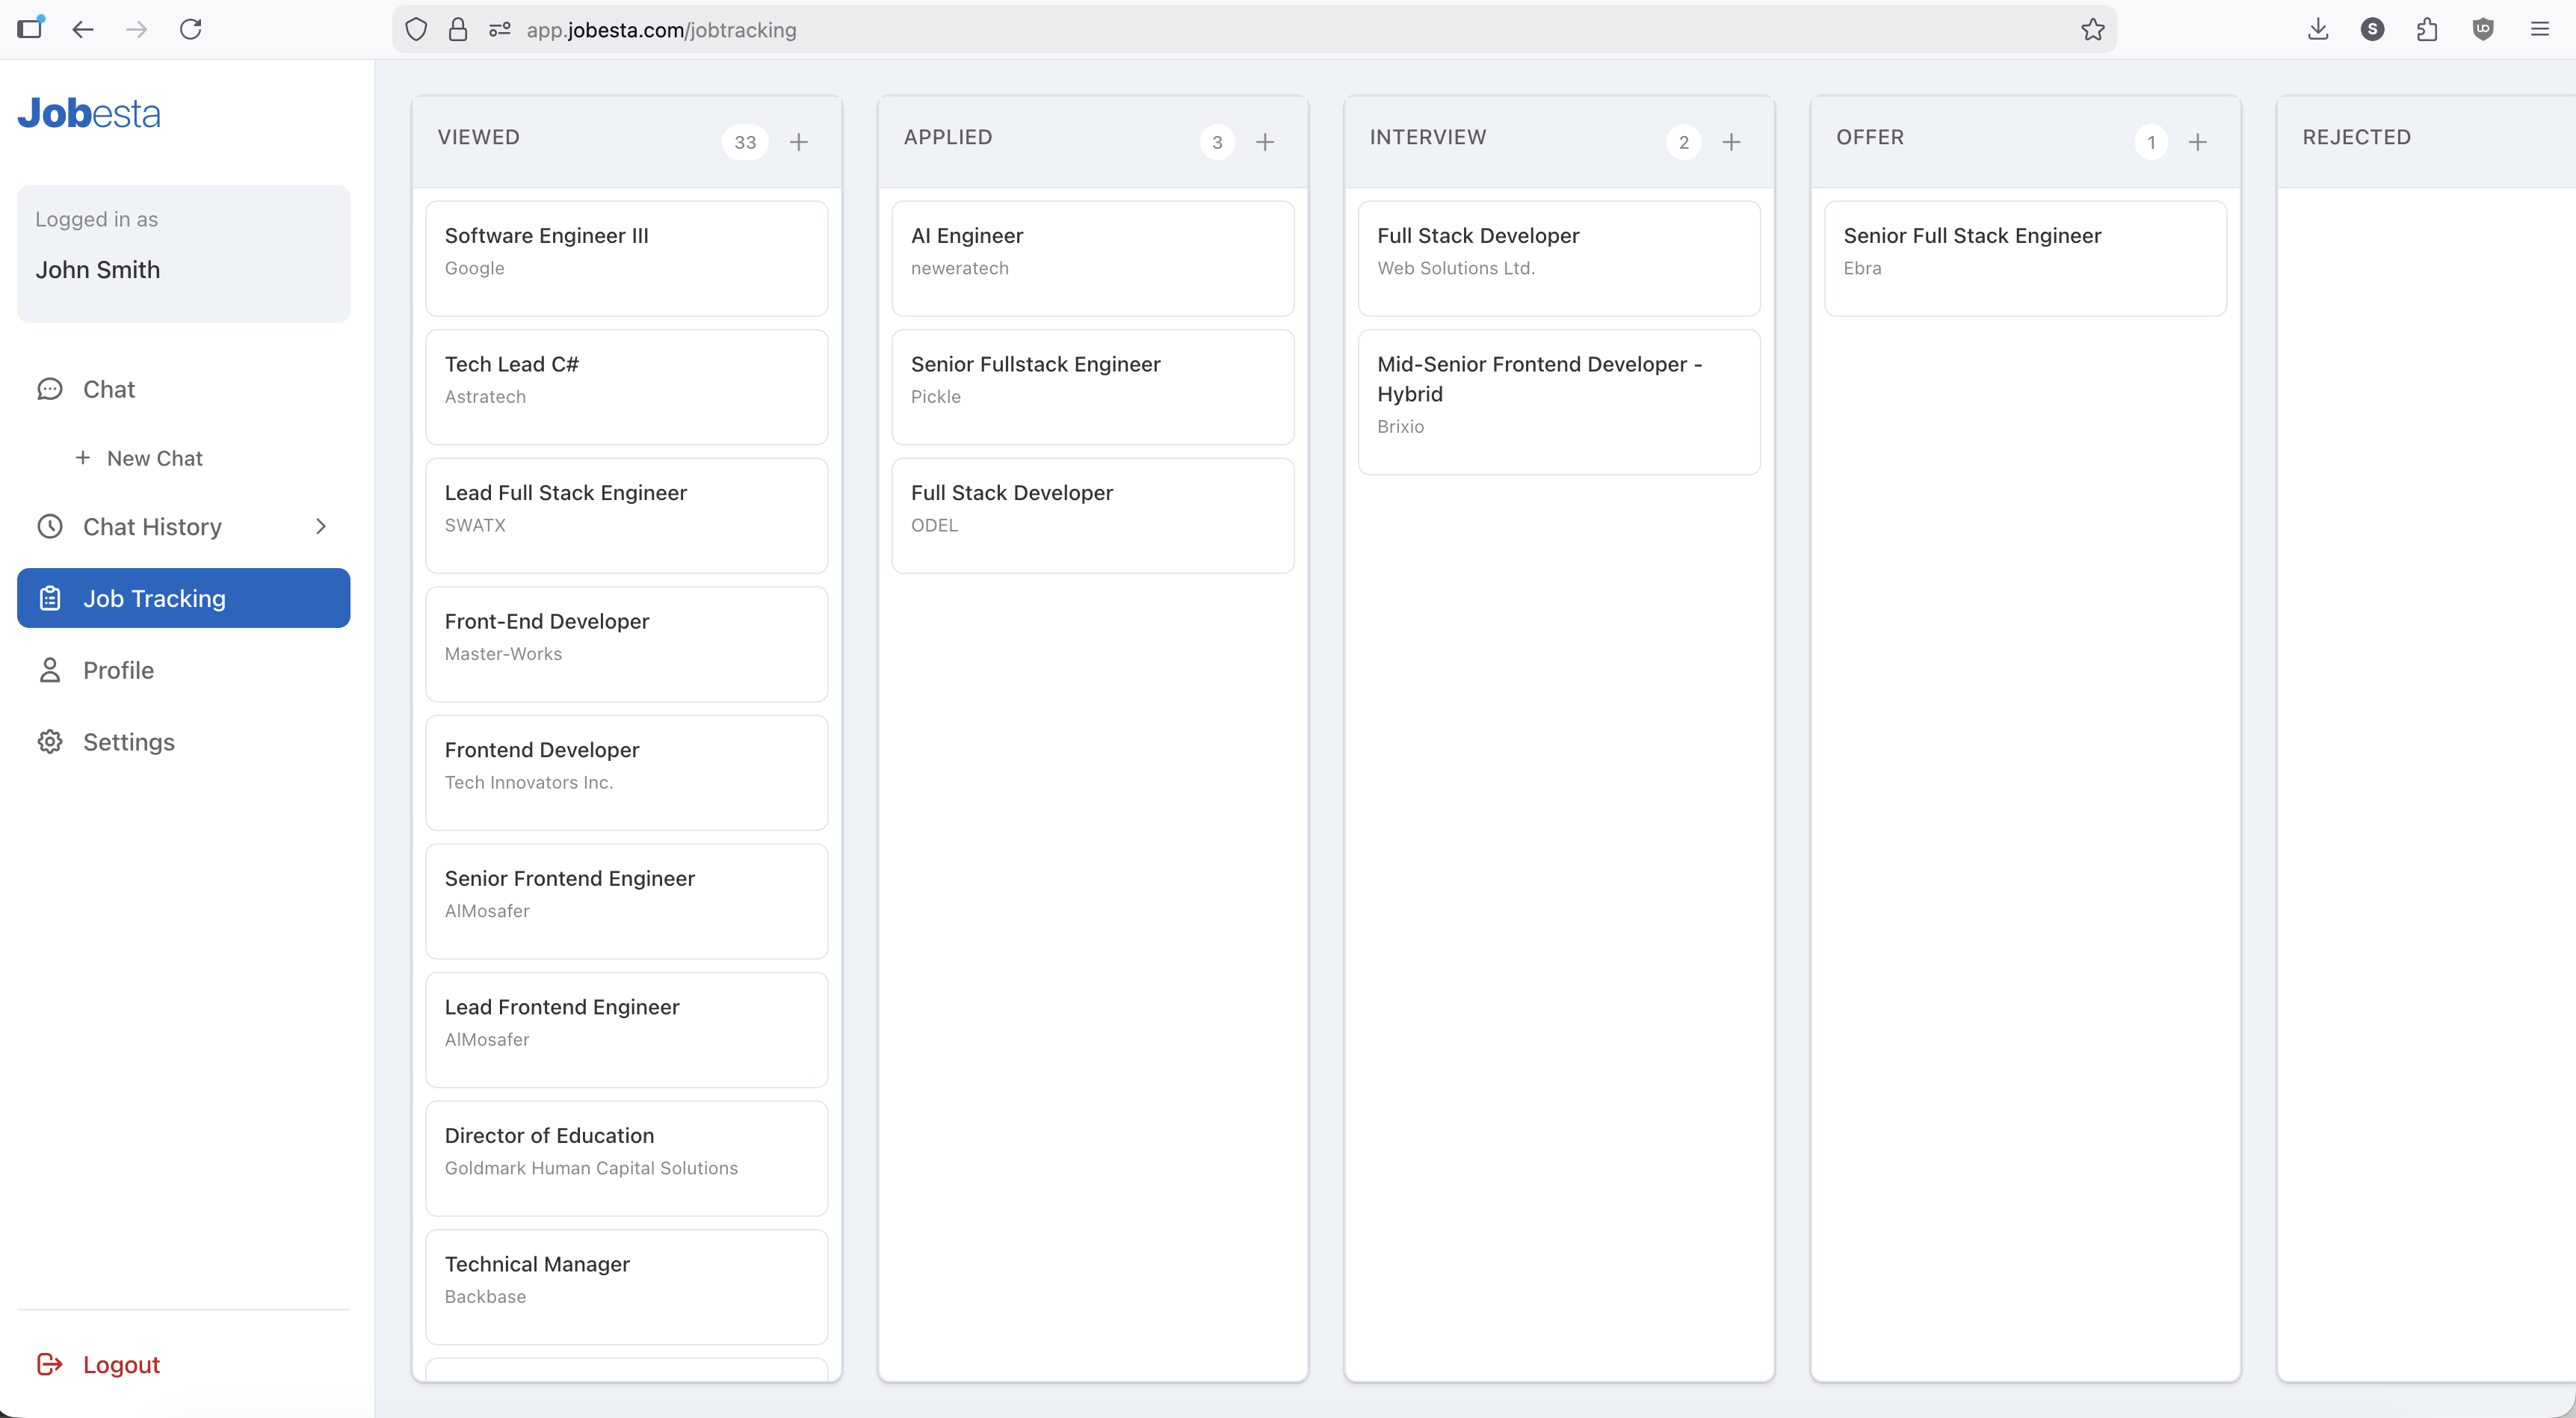Screen dimensions: 2576x1418
Task: Expand Chat History with its chevron
Action: (x=320, y=526)
